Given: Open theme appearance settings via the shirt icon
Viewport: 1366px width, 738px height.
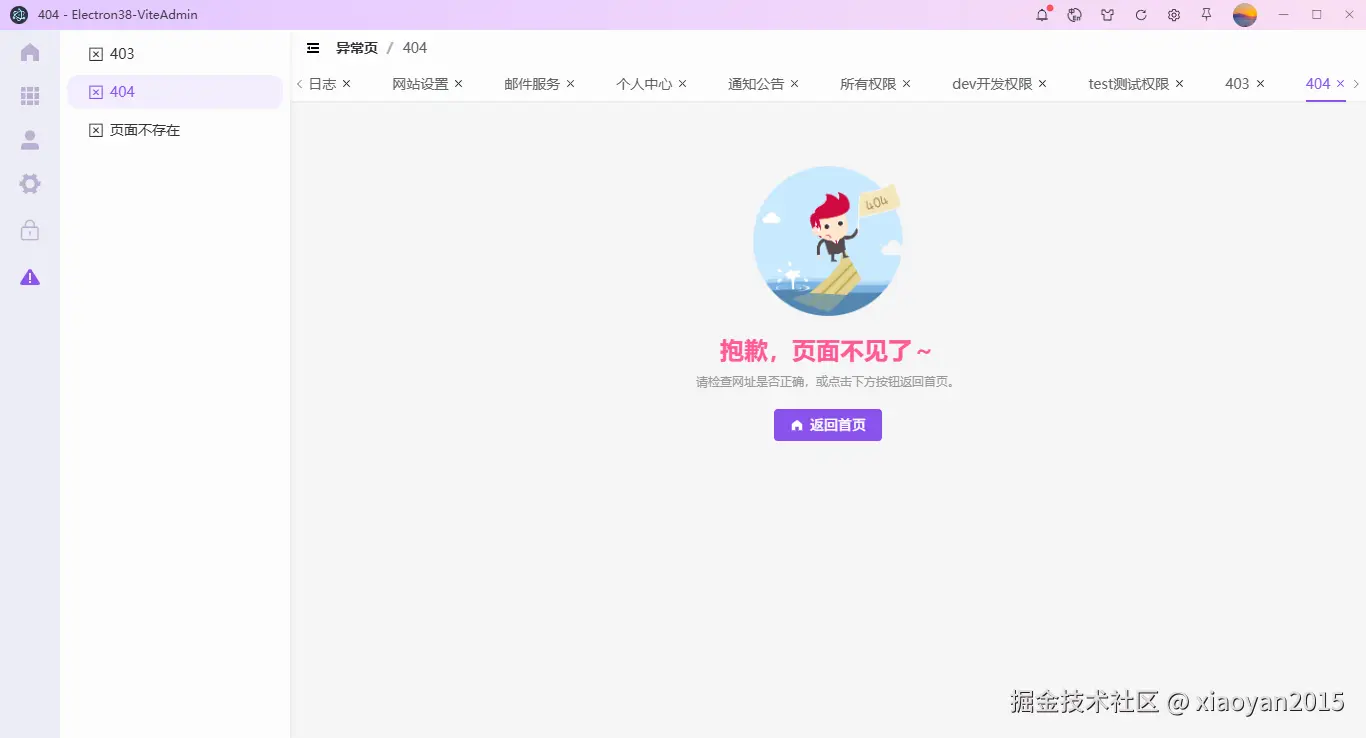Looking at the screenshot, I should pyautogui.click(x=1107, y=15).
